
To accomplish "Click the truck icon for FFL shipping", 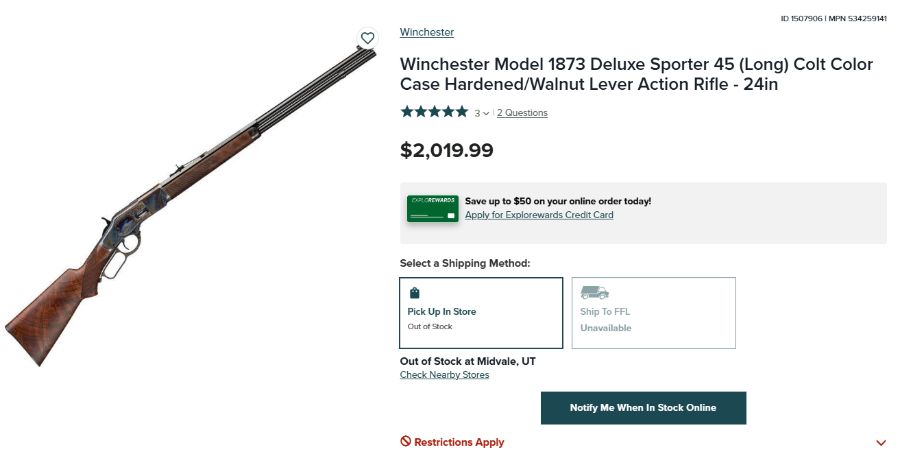I will pos(594,293).
